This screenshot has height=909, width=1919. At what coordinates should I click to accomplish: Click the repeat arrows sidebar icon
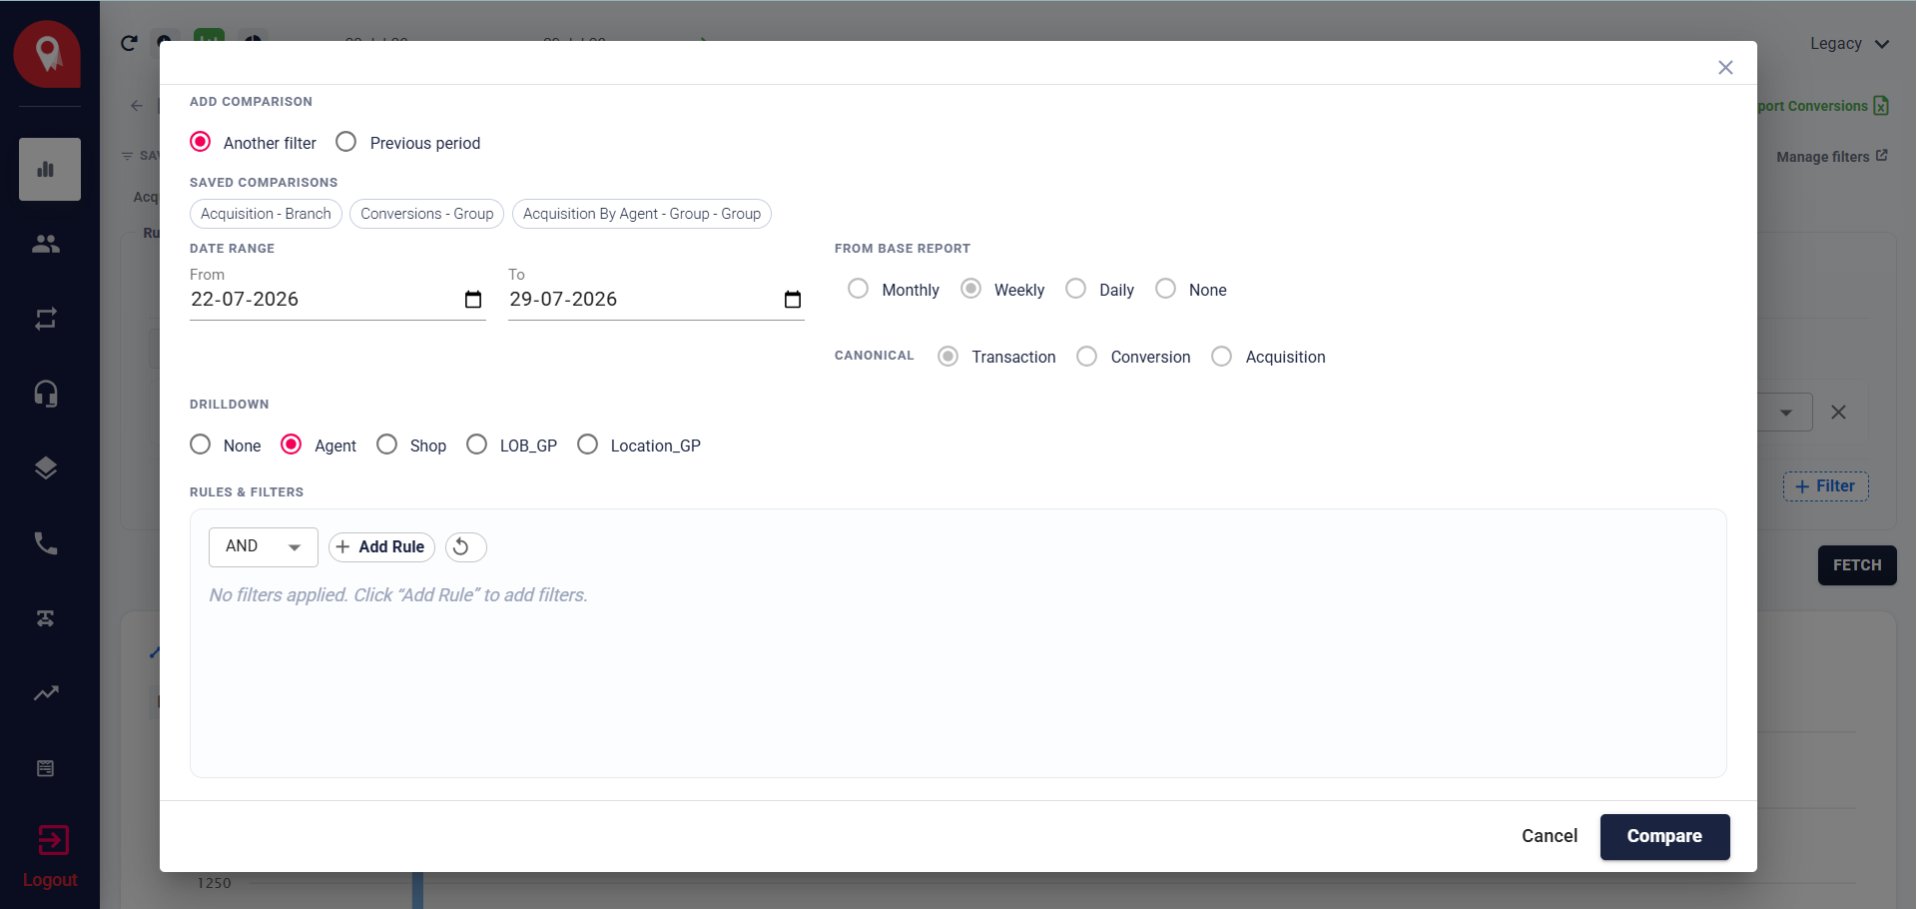coord(46,319)
